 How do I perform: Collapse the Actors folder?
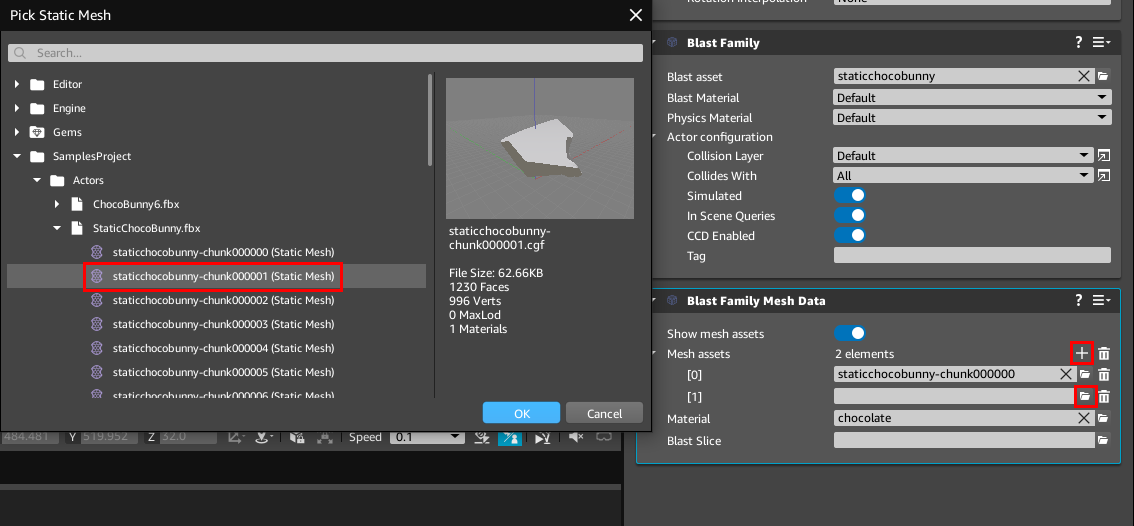37,180
